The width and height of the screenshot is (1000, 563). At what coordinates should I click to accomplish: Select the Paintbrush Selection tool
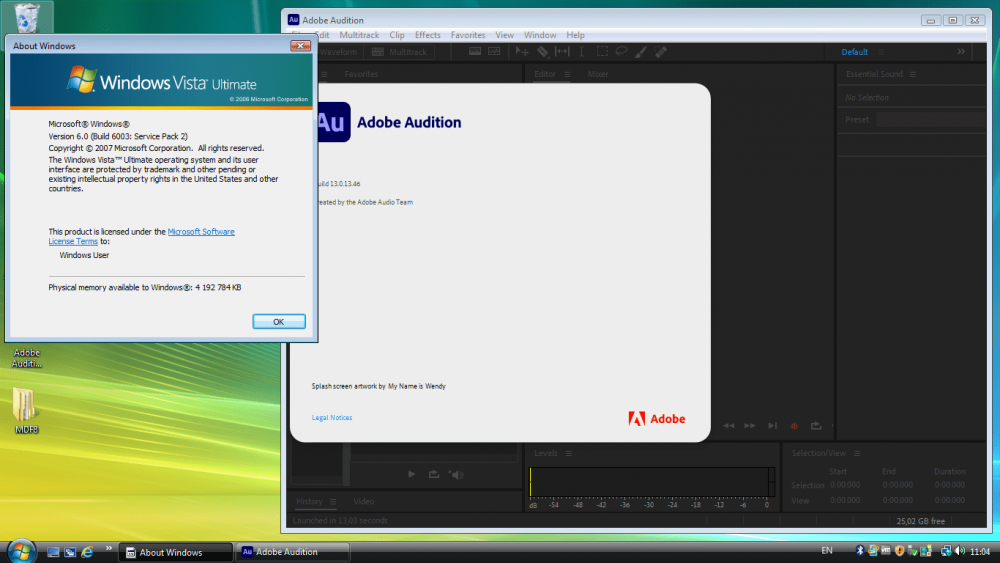(x=641, y=52)
